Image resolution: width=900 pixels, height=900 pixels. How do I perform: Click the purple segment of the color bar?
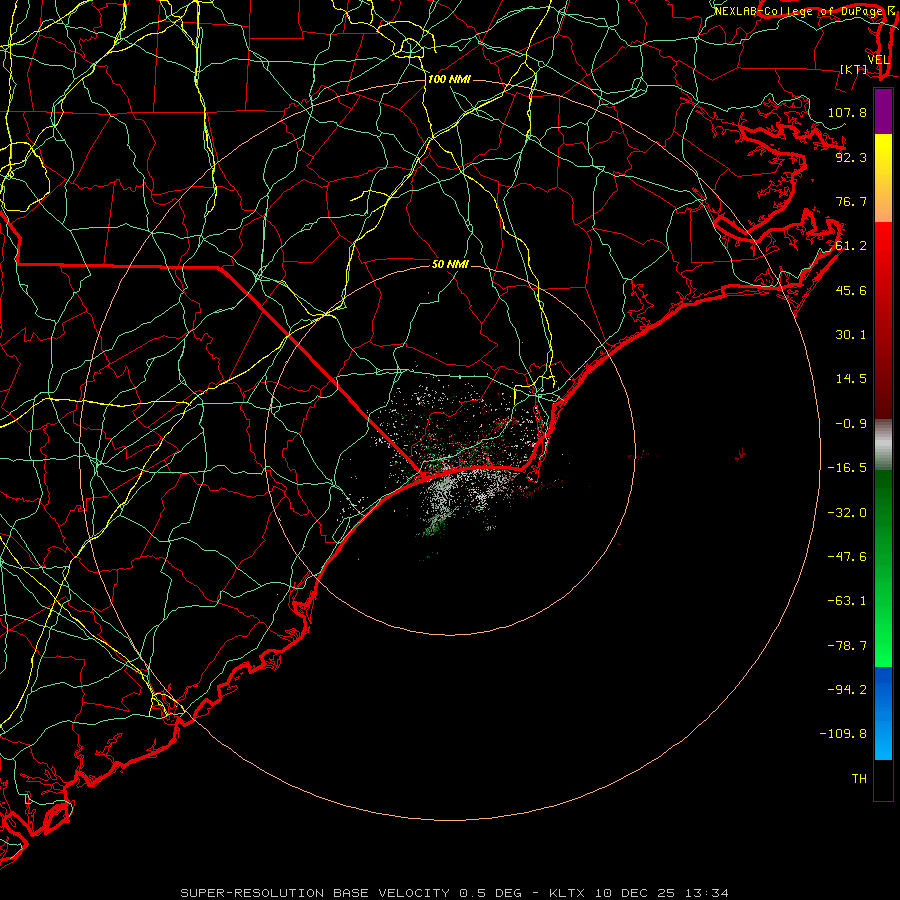[883, 112]
